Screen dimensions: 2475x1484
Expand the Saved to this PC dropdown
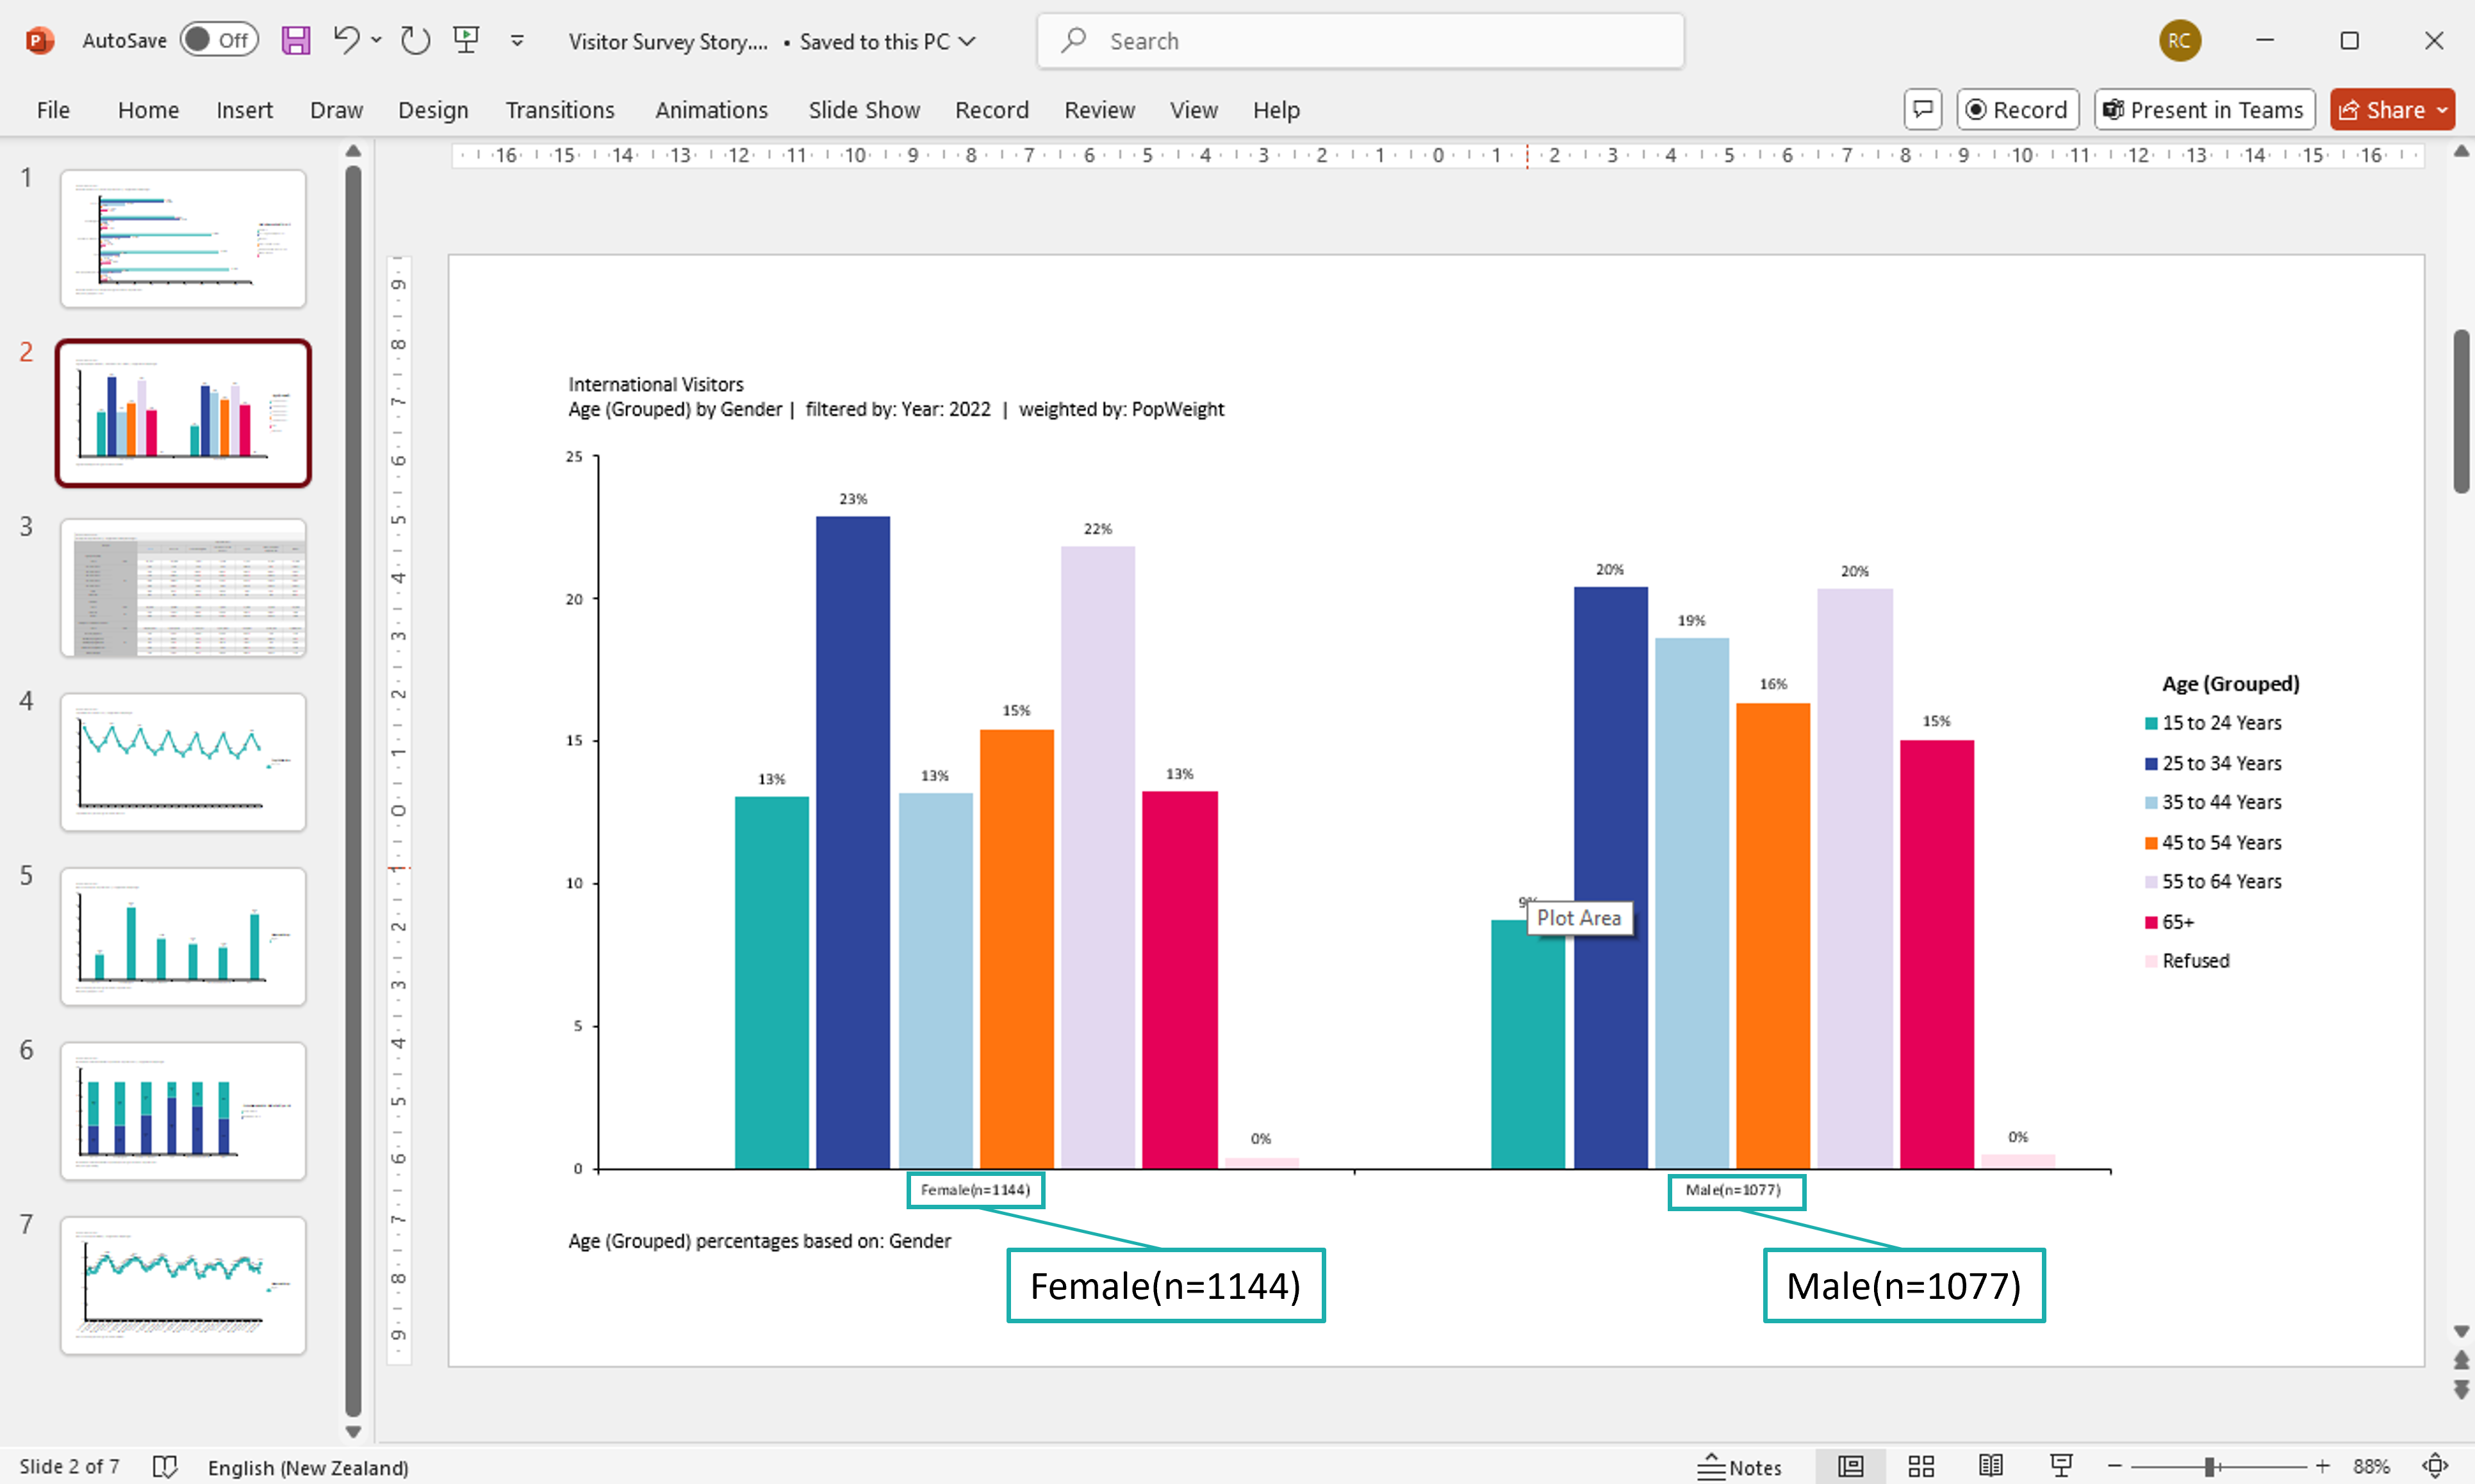(966, 41)
